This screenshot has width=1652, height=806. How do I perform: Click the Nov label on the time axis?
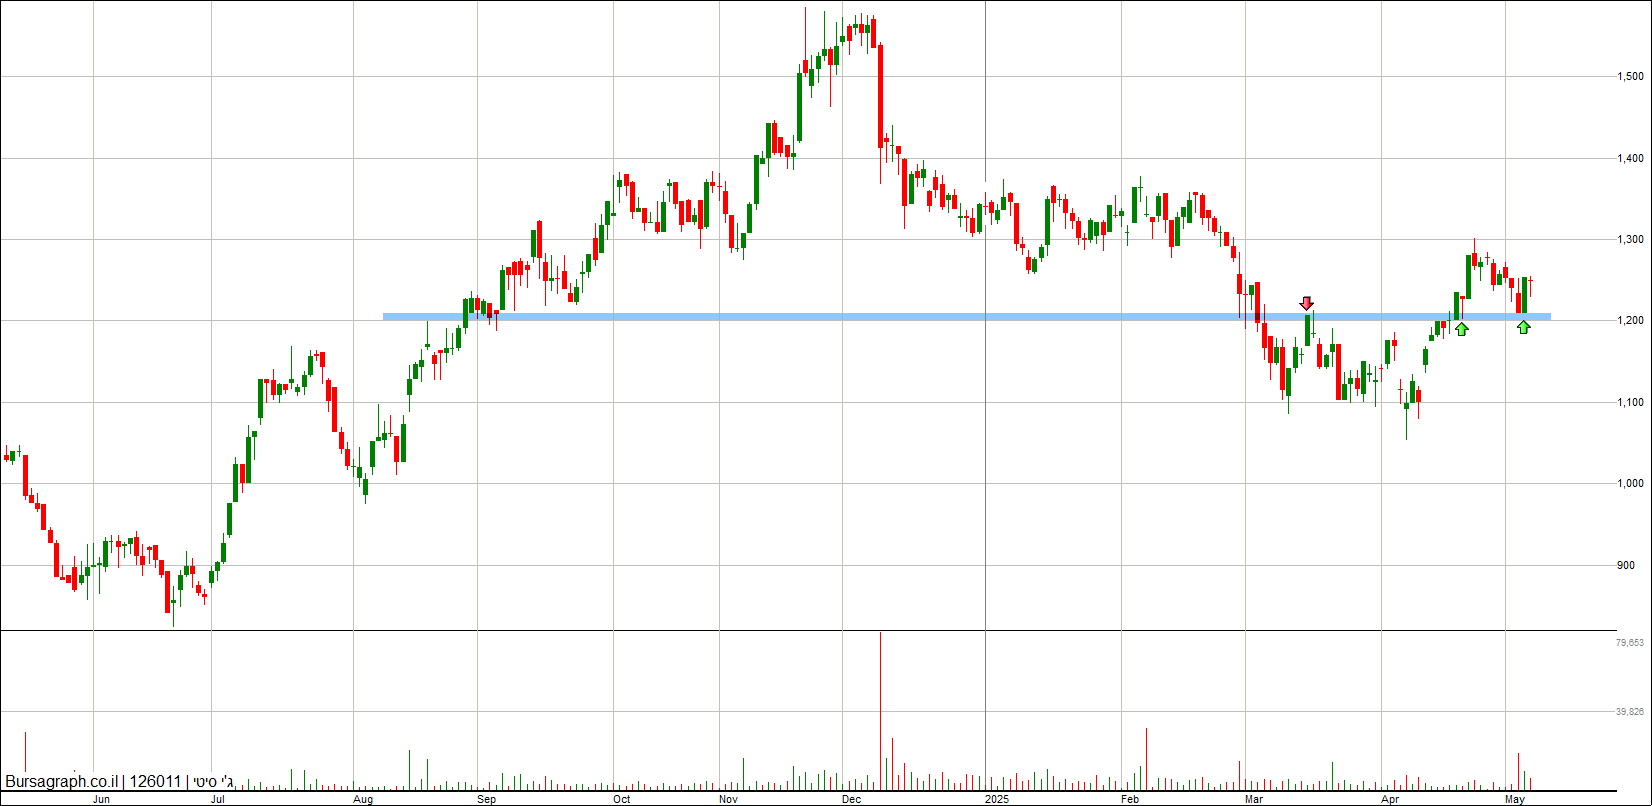point(728,800)
